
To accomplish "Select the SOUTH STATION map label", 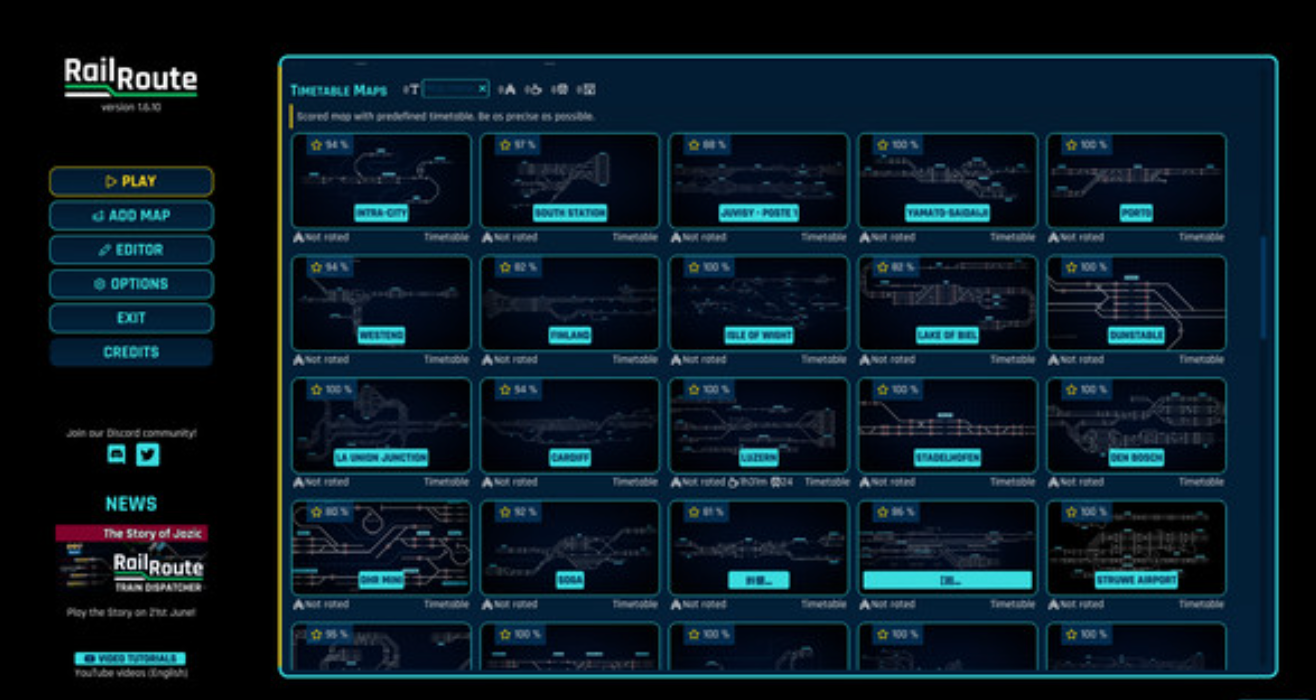I will pyautogui.click(x=570, y=213).
